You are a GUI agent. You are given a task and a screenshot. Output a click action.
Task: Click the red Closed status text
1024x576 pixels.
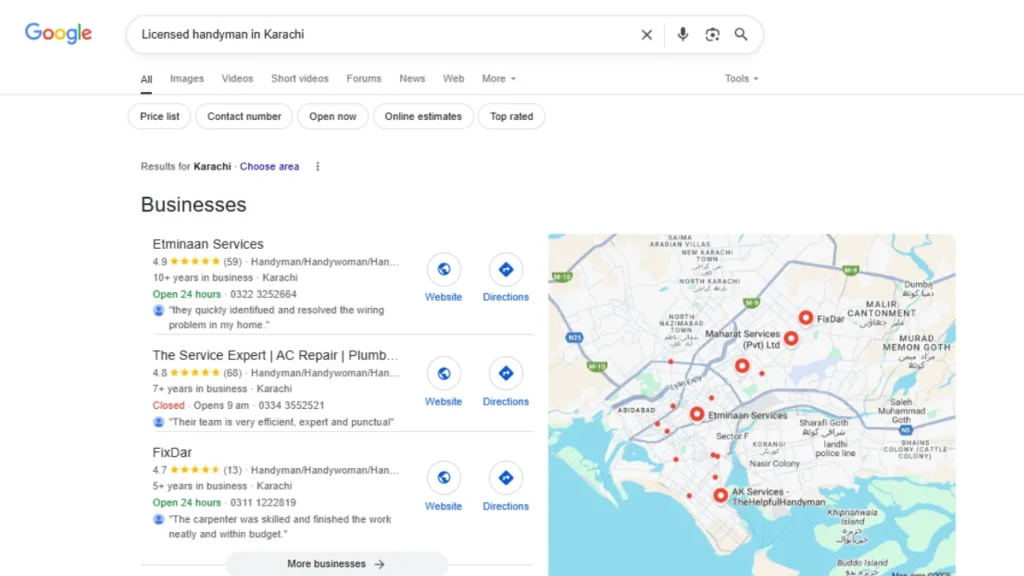click(x=168, y=405)
